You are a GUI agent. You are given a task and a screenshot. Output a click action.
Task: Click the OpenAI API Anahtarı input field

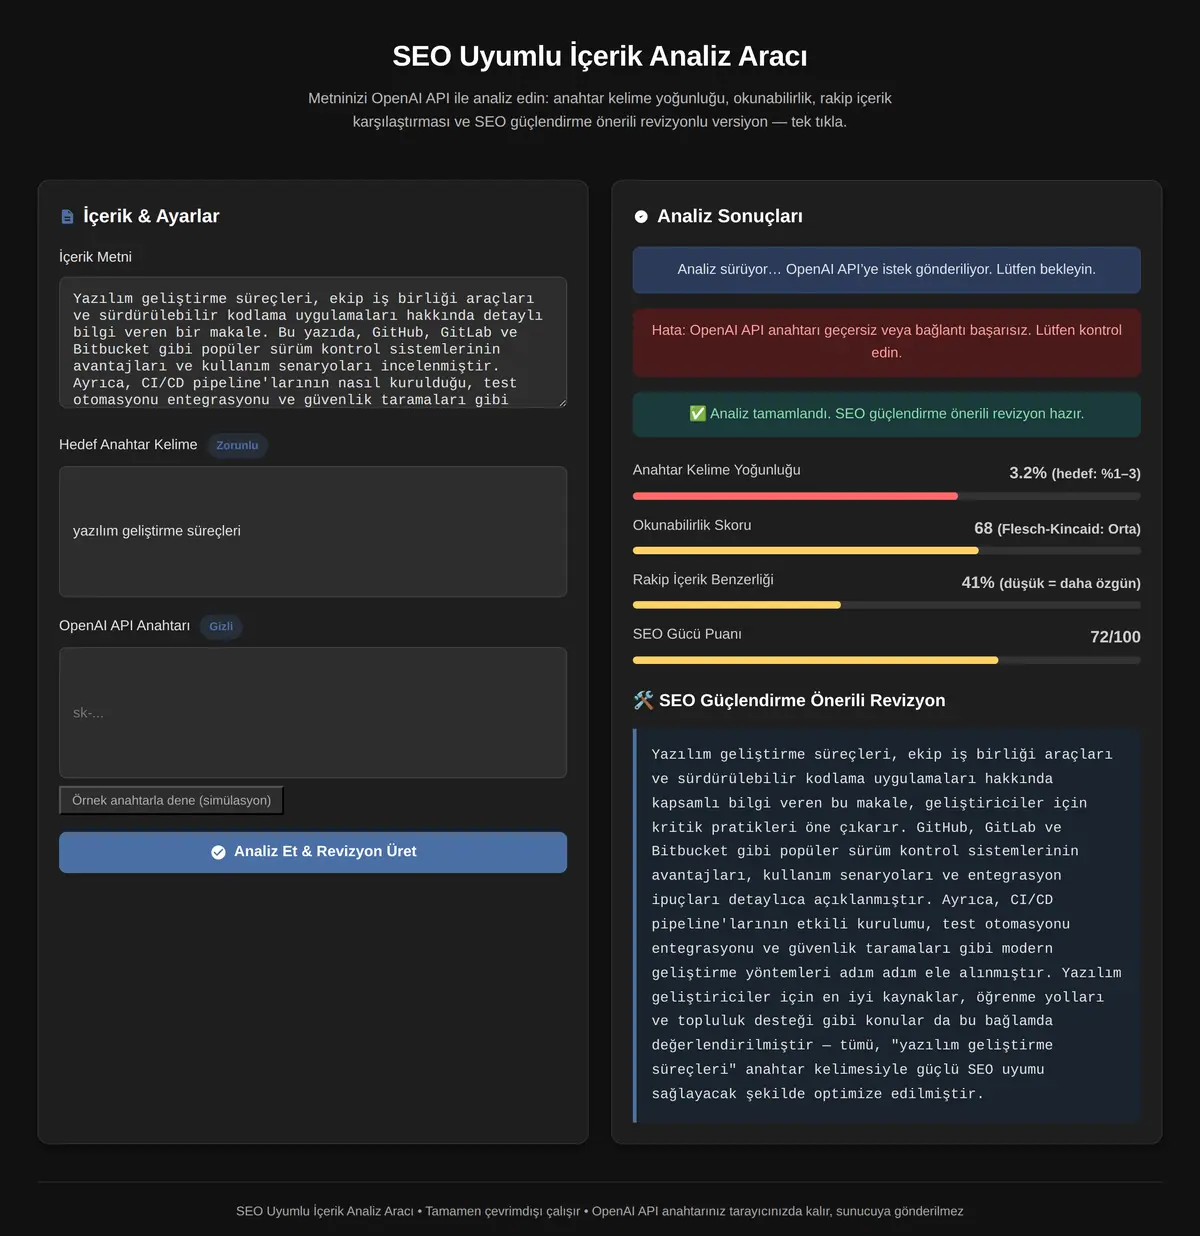pyautogui.click(x=313, y=713)
